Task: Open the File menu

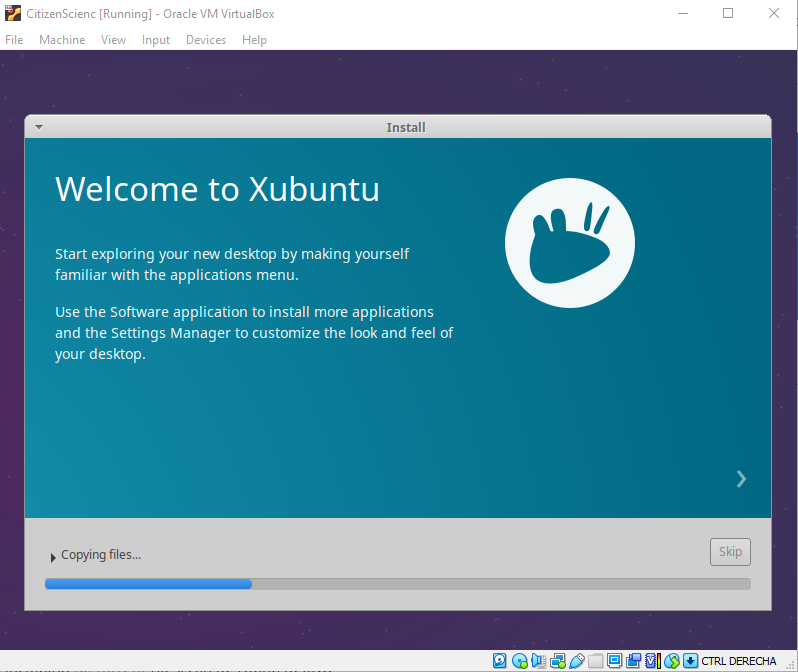Action: tap(14, 40)
